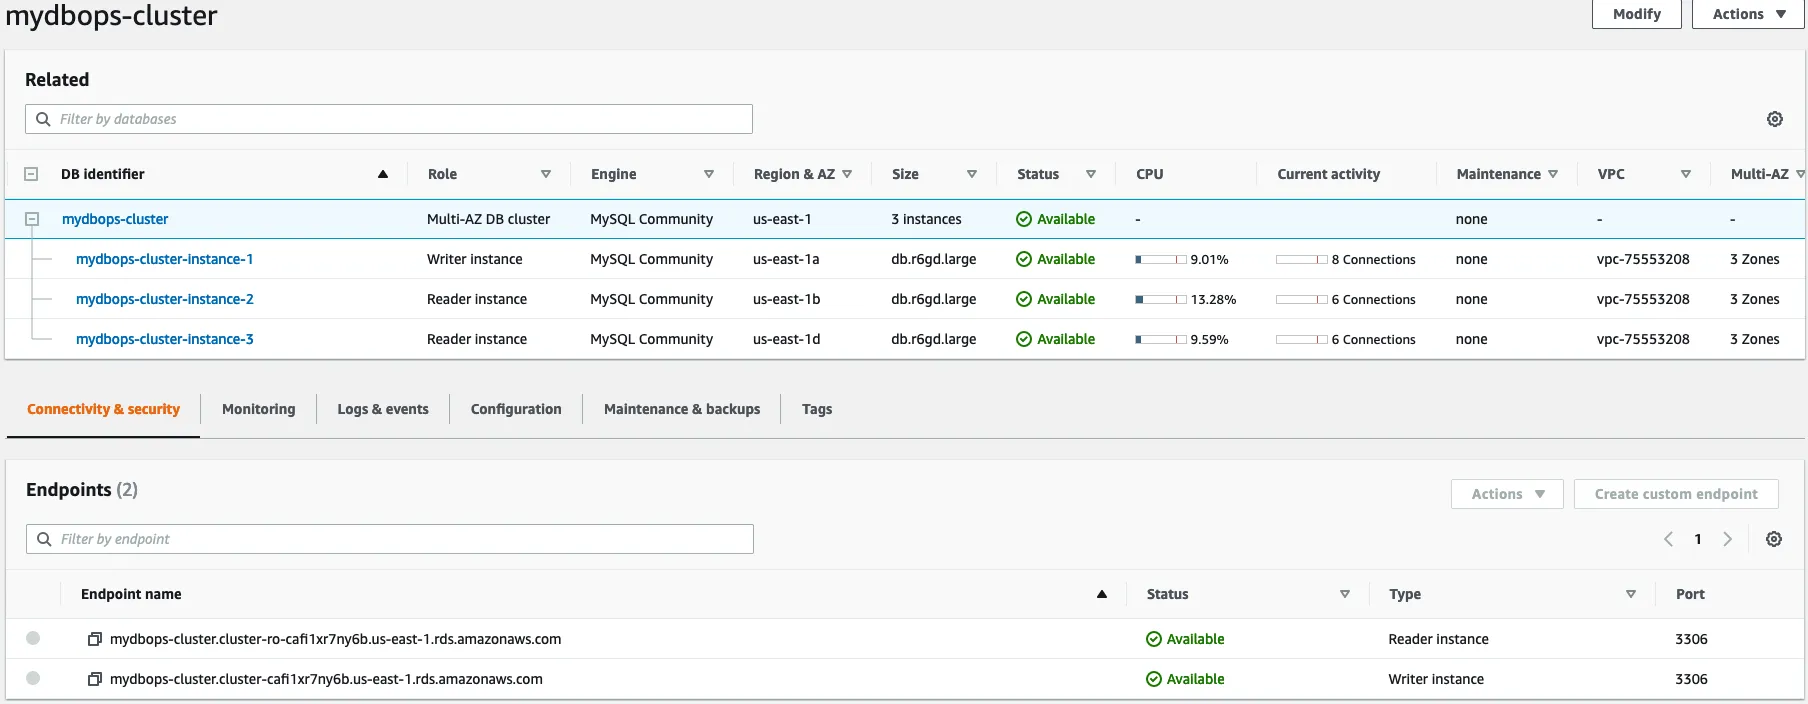The height and width of the screenshot is (704, 1808).
Task: Sort by Maintenance column
Action: [x=1553, y=174]
